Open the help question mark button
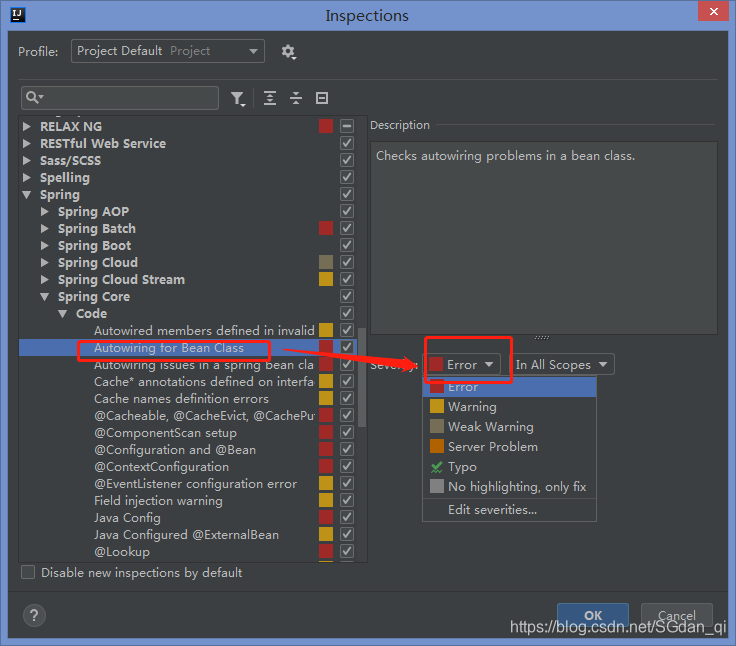Viewport: 736px width, 646px height. [34, 615]
